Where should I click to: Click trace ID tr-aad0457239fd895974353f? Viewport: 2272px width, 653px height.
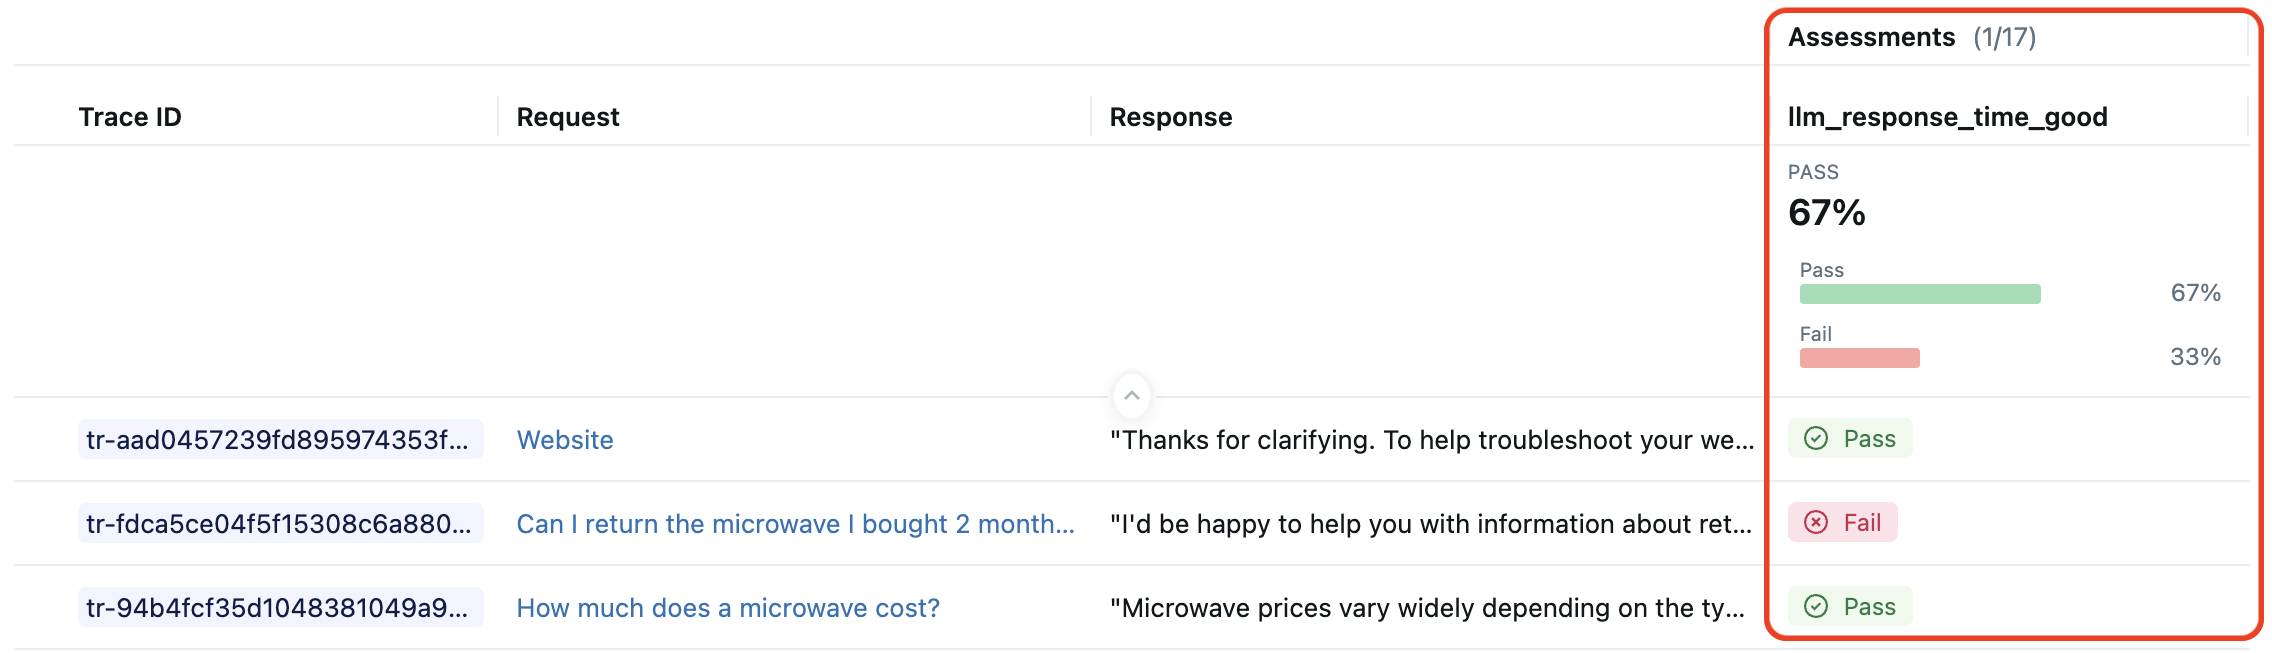tap(280, 440)
